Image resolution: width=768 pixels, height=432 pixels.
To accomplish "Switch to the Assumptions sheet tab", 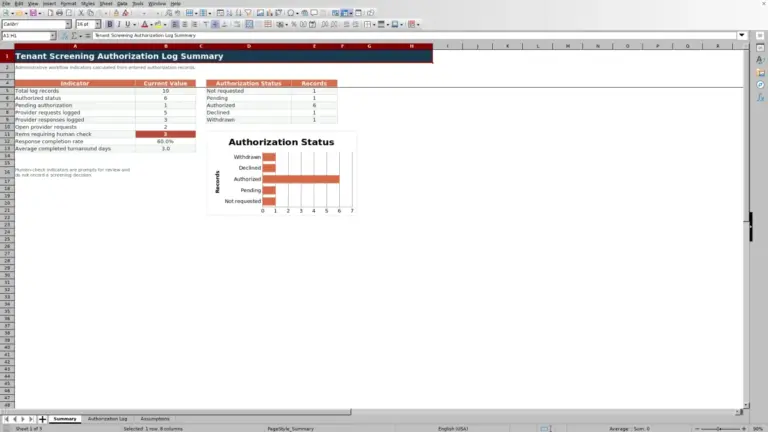I will (155, 419).
